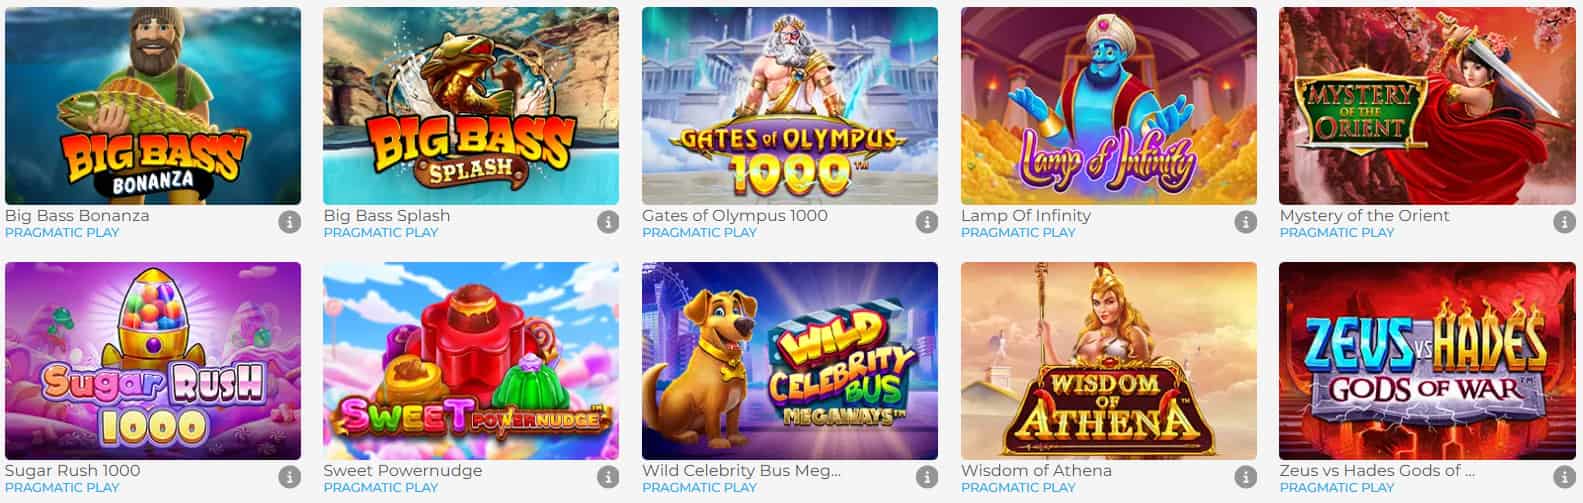Open info icon for Big Bass Bonanza
This screenshot has height=503, width=1583.
pyautogui.click(x=289, y=222)
